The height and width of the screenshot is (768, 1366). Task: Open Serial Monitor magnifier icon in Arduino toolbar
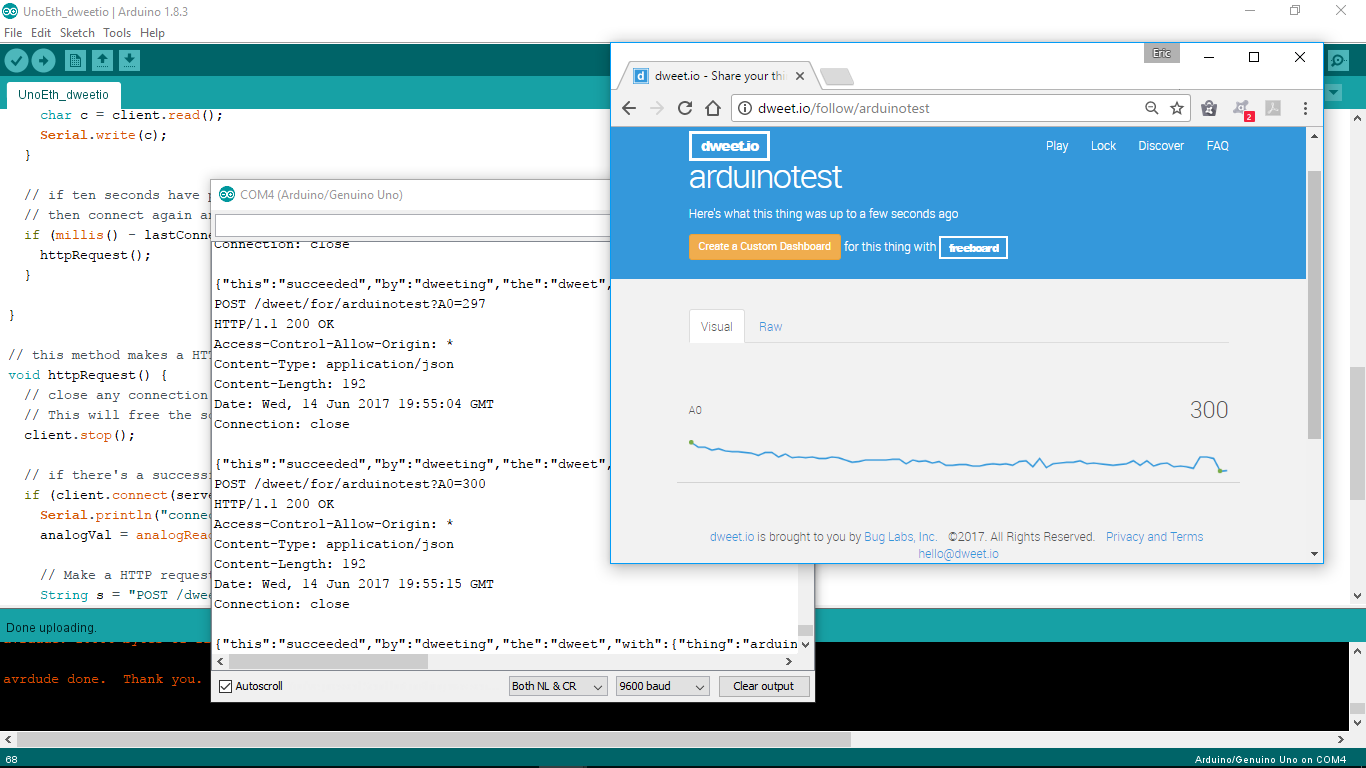tap(1339, 61)
